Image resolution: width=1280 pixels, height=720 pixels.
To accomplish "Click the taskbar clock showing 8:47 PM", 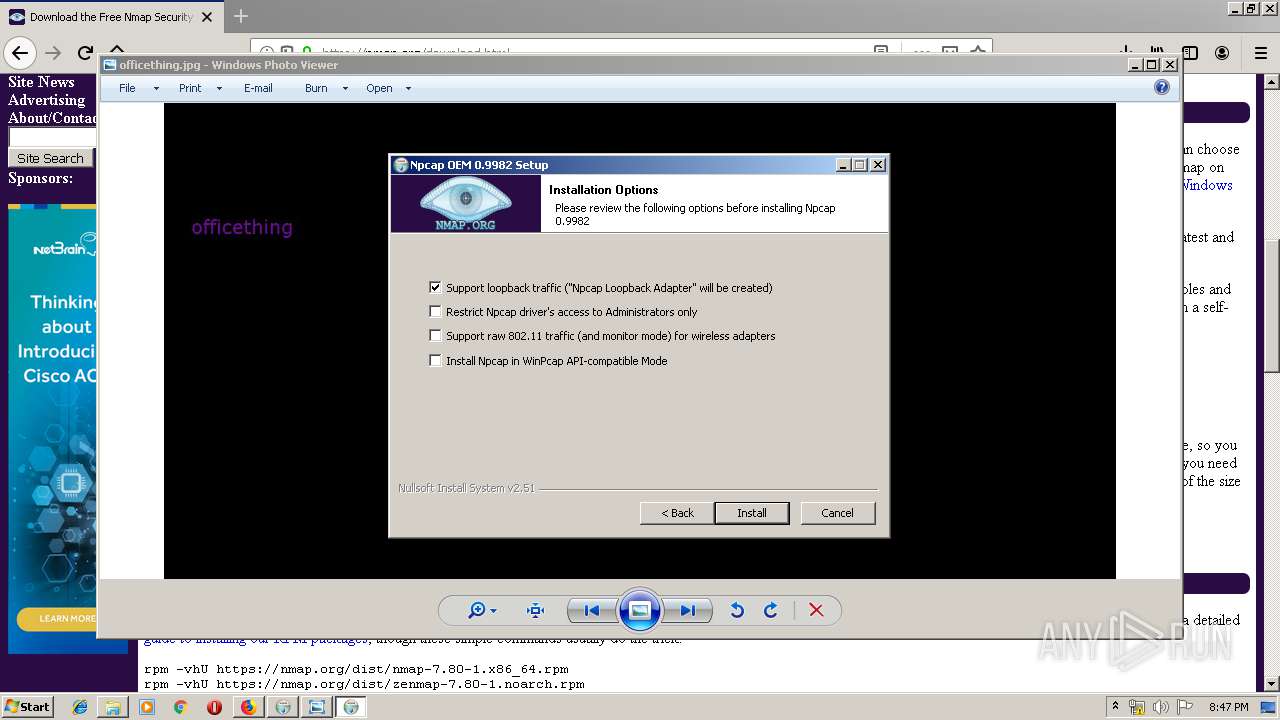I will tap(1228, 707).
